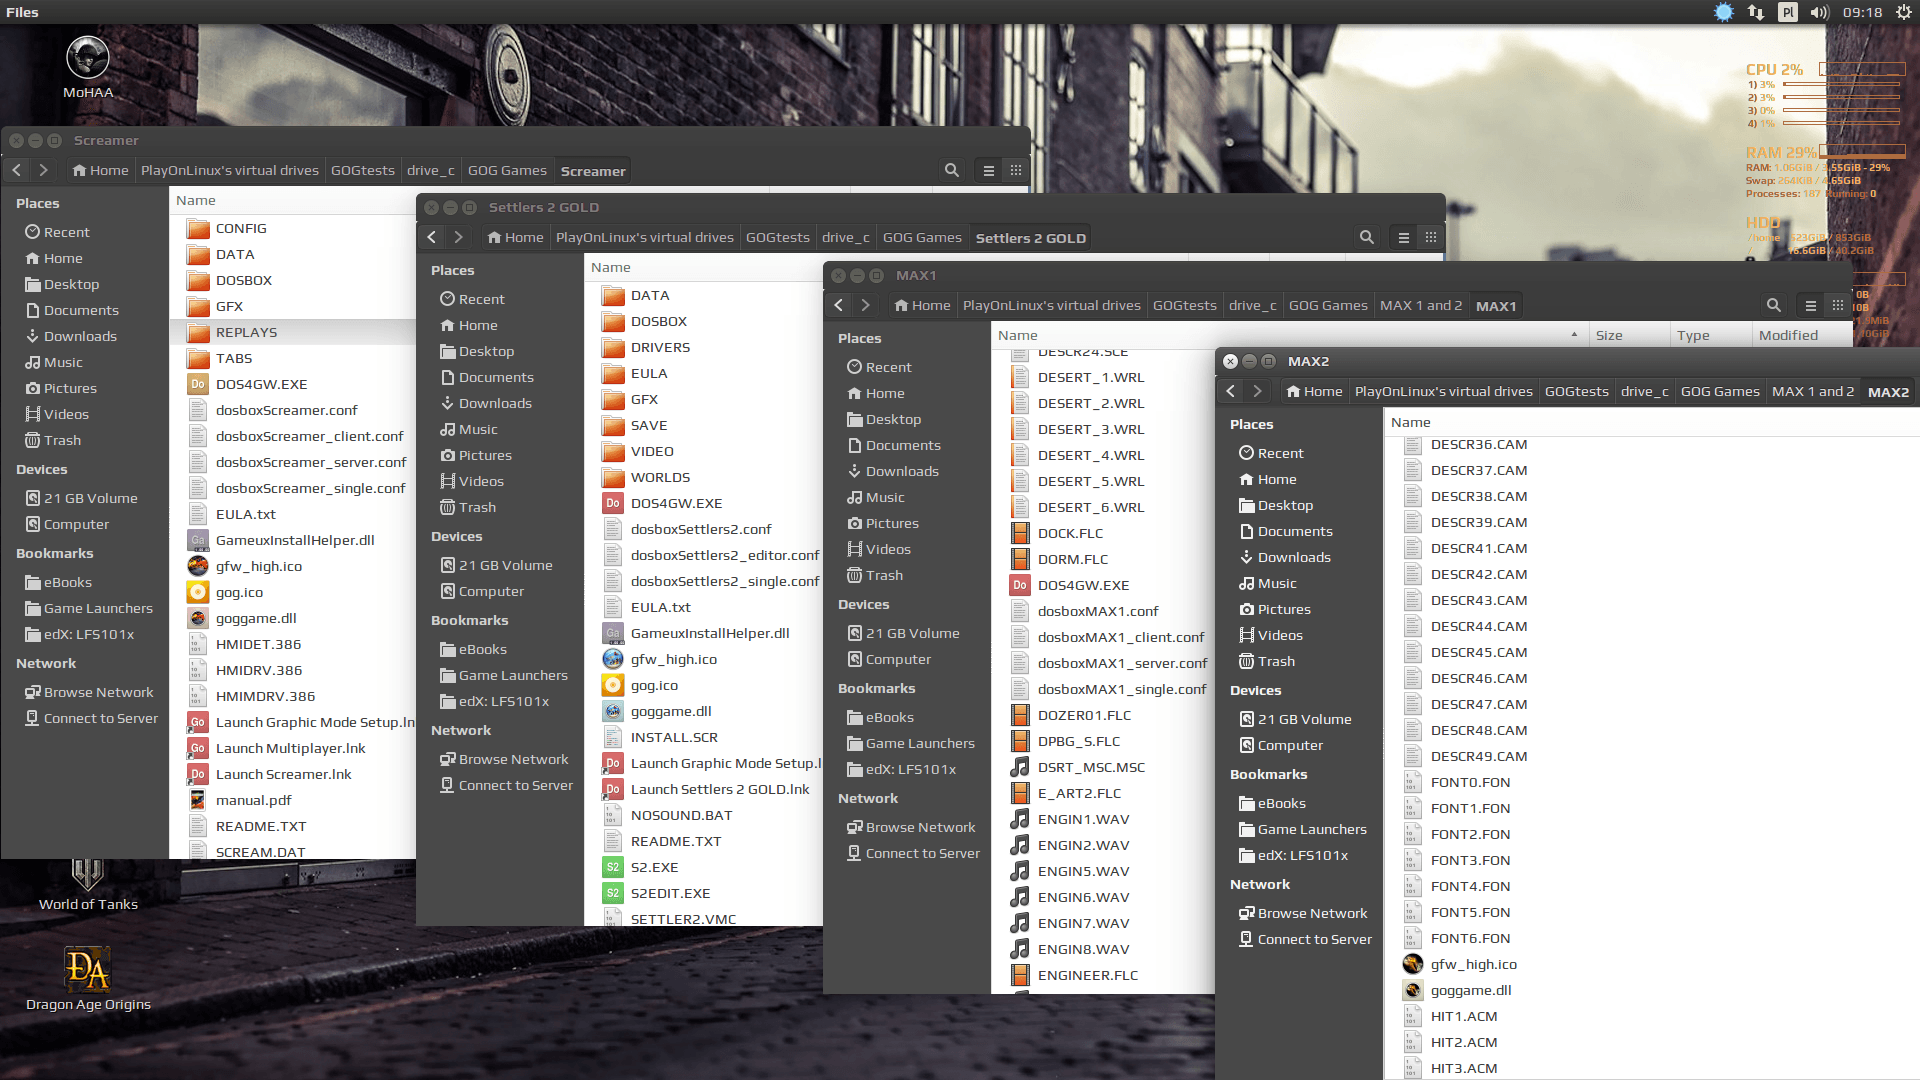This screenshot has width=1920, height=1080.
Task: Open Game Launchers bookmark in MAX2 sidebar
Action: click(1312, 829)
